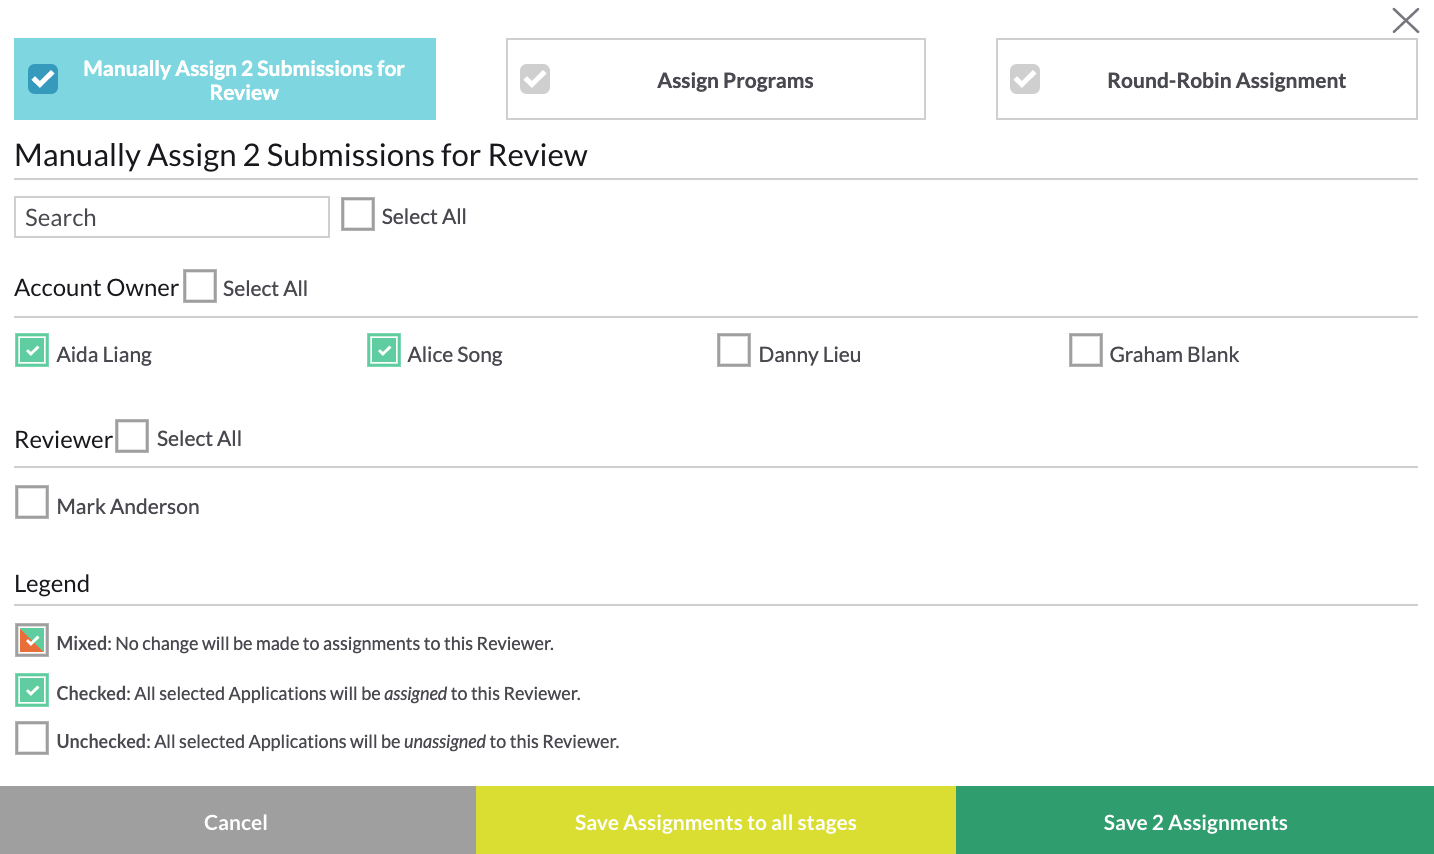Click the checkbox icon on Assign Programs tab
The image size is (1434, 854).
tap(535, 79)
